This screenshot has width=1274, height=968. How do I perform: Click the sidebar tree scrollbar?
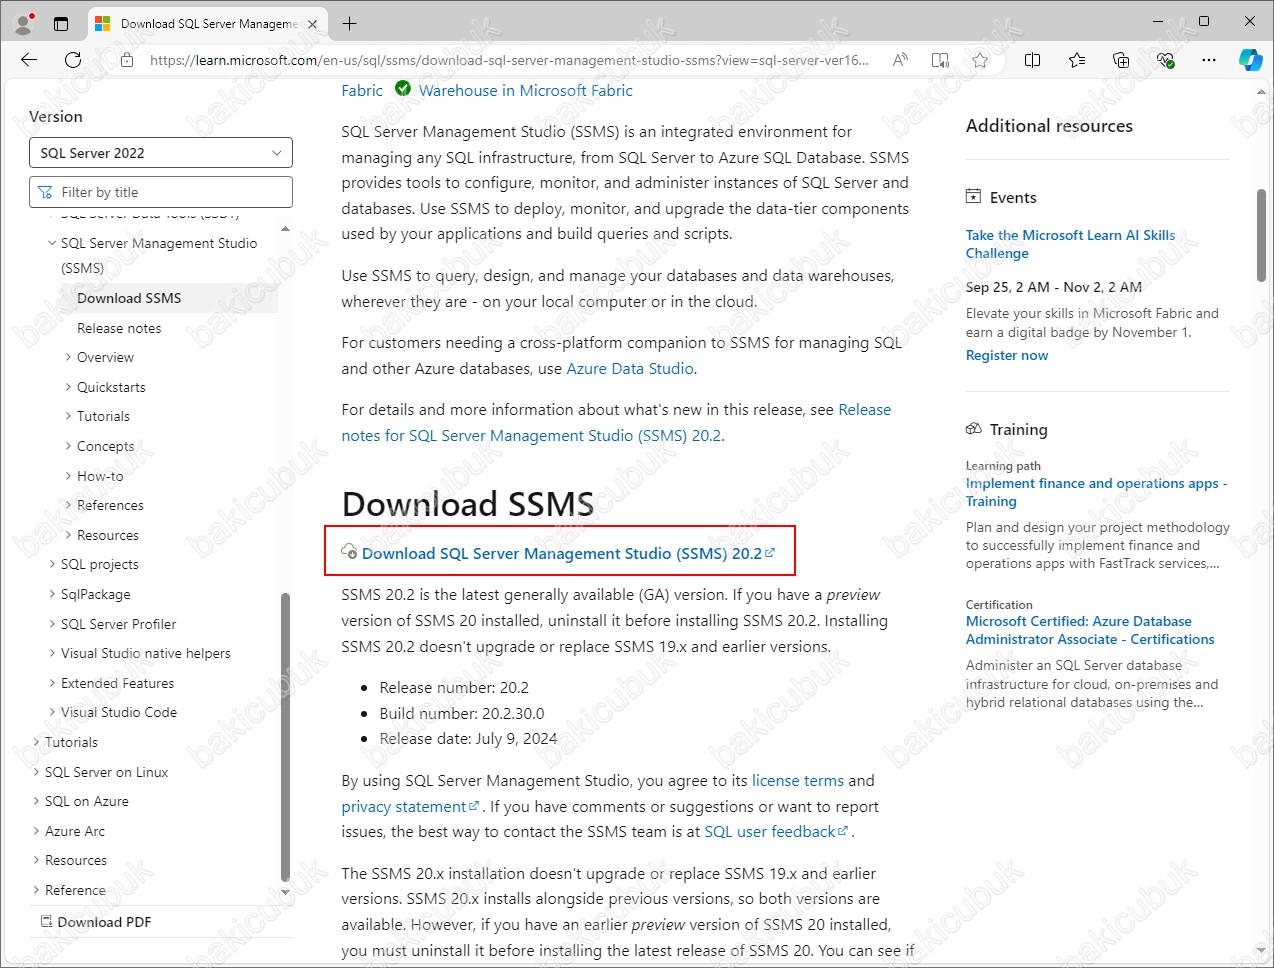tap(285, 735)
